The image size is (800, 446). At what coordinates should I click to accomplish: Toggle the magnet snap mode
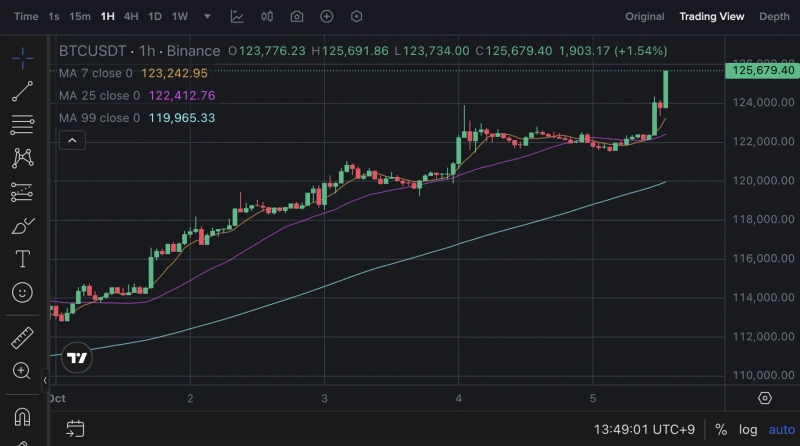pos(22,416)
